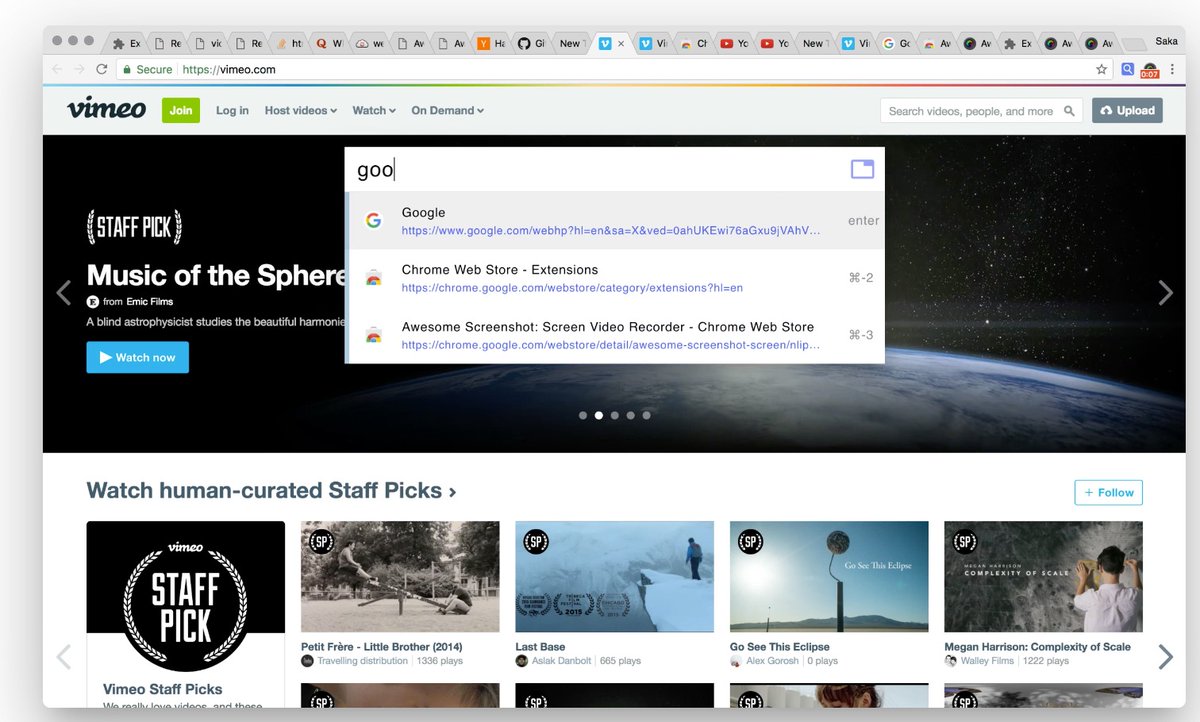This screenshot has height=722, width=1200.
Task: Open the On Demand dropdown
Action: (447, 110)
